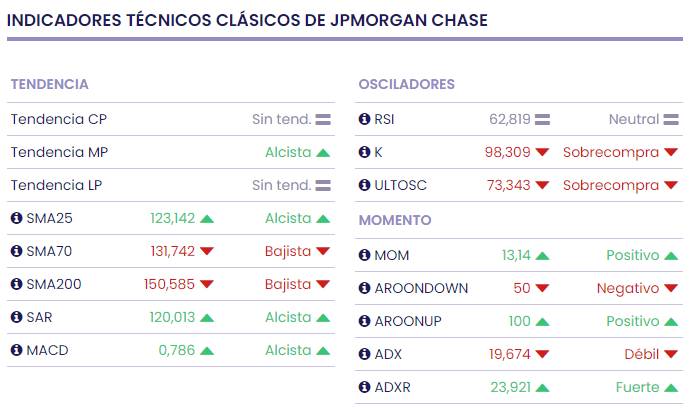Open the SMA200 info icon
The width and height of the screenshot is (692, 412).
(16, 284)
